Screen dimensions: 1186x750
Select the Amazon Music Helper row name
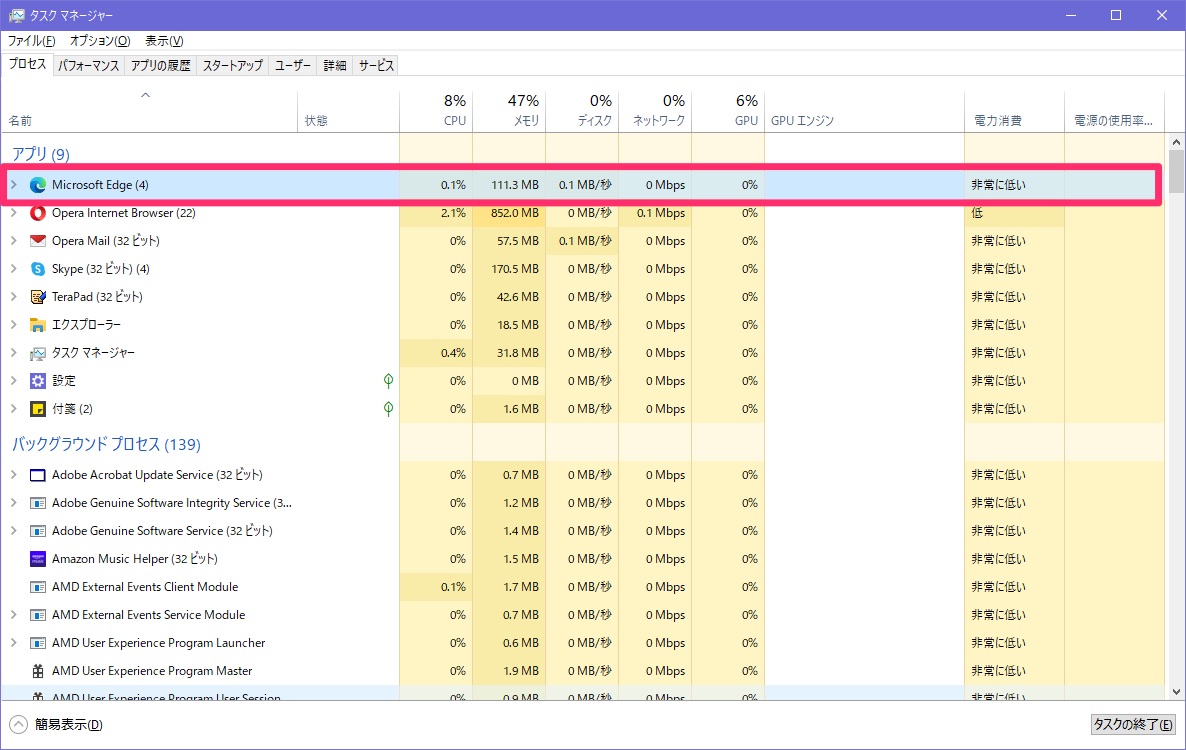(x=135, y=559)
